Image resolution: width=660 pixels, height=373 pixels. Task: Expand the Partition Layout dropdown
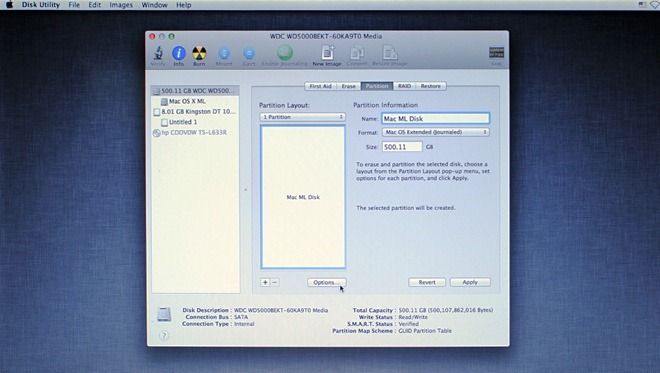[303, 117]
